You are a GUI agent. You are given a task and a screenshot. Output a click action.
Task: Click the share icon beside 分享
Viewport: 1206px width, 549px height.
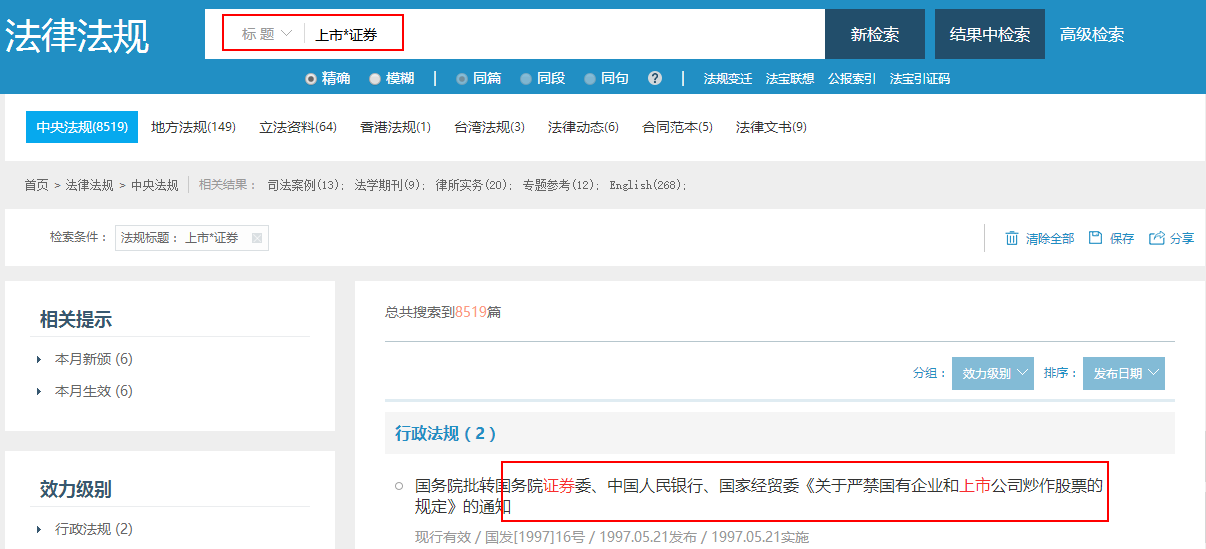1157,238
